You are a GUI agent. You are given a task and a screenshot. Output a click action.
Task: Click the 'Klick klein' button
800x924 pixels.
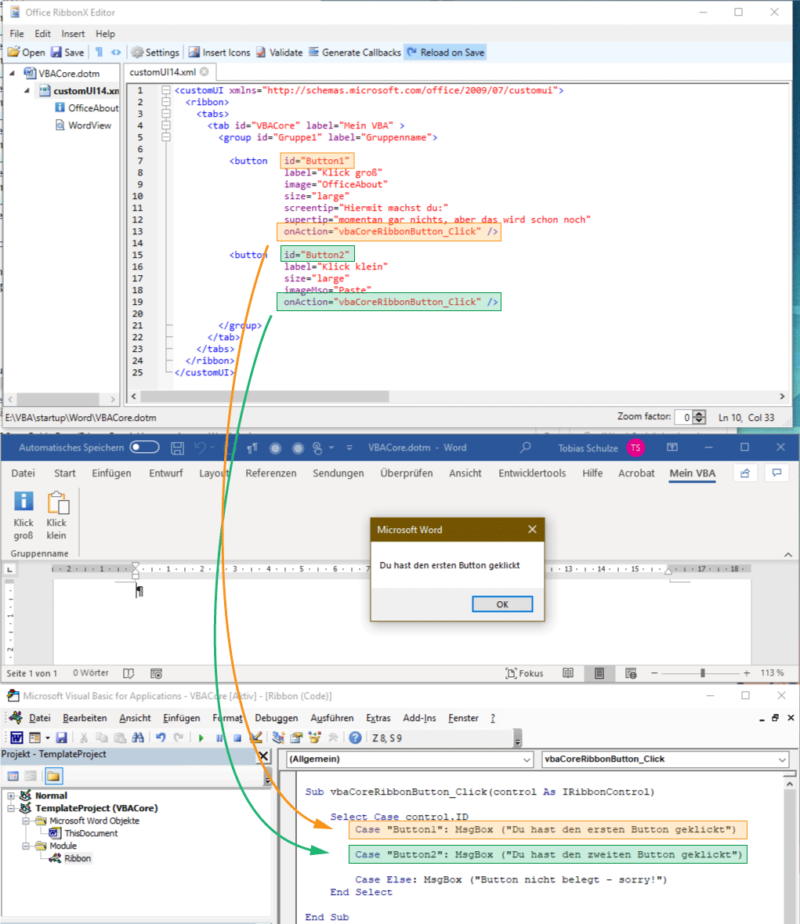tap(56, 513)
